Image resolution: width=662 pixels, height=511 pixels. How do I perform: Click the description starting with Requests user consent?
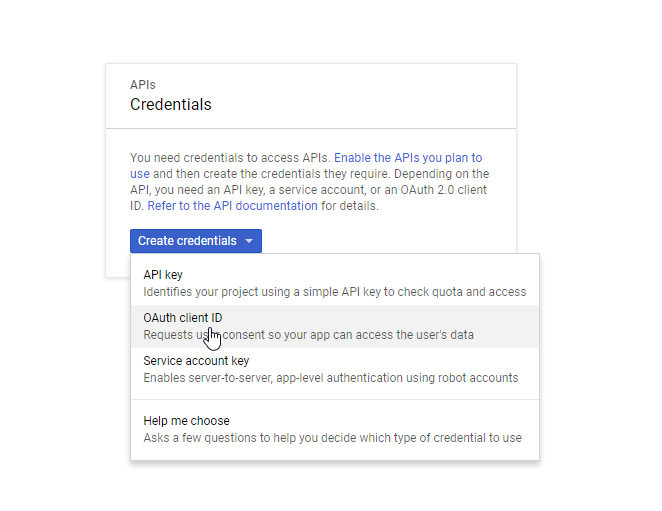pyautogui.click(x=308, y=335)
